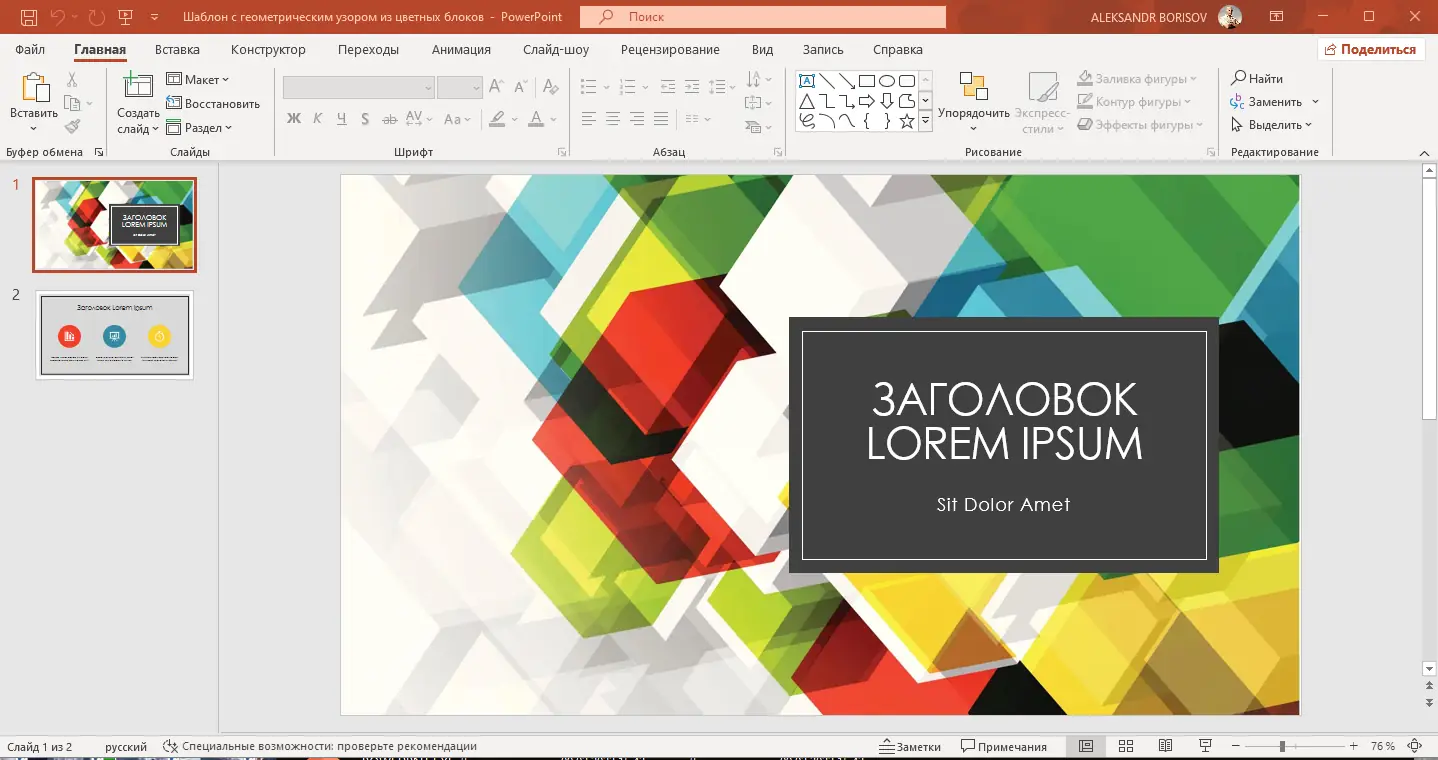Viewport: 1438px width, 760px height.
Task: Switch to the Вставка tab
Action: (x=177, y=49)
